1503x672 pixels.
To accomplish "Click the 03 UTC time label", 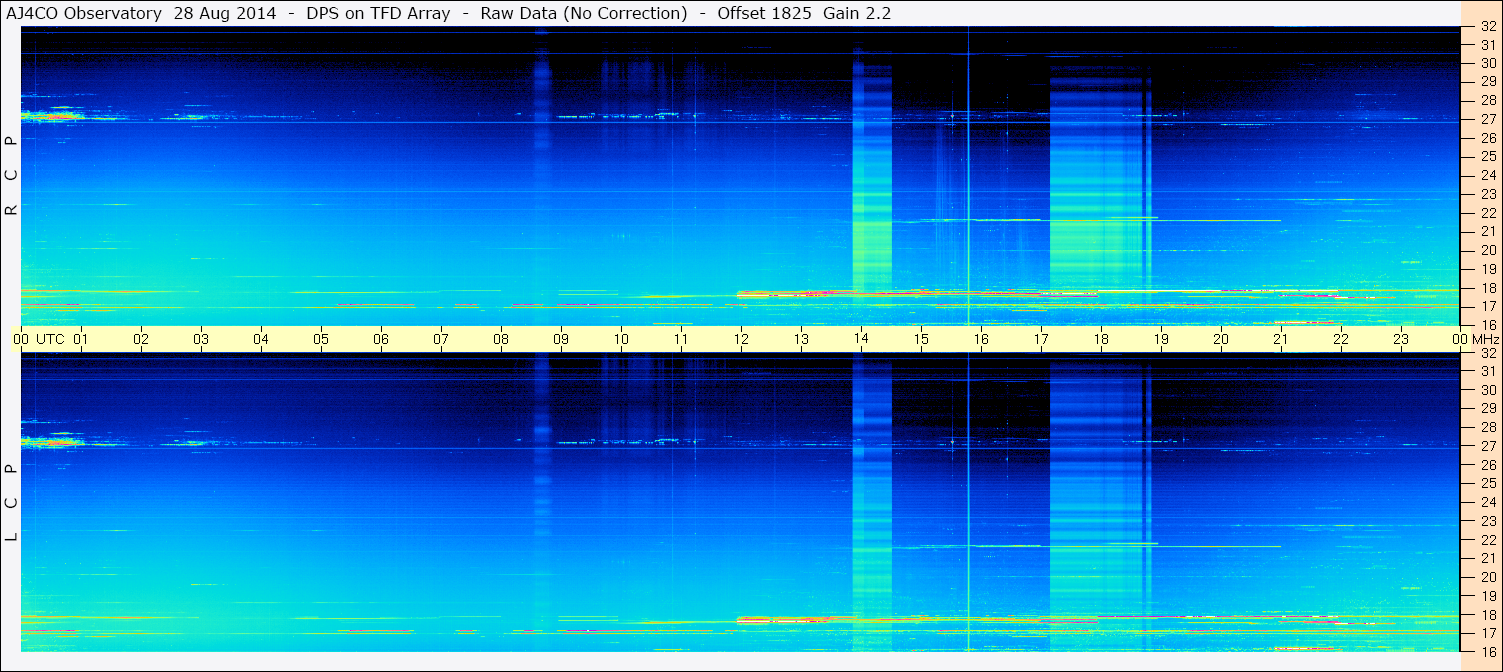I will pos(201,339).
